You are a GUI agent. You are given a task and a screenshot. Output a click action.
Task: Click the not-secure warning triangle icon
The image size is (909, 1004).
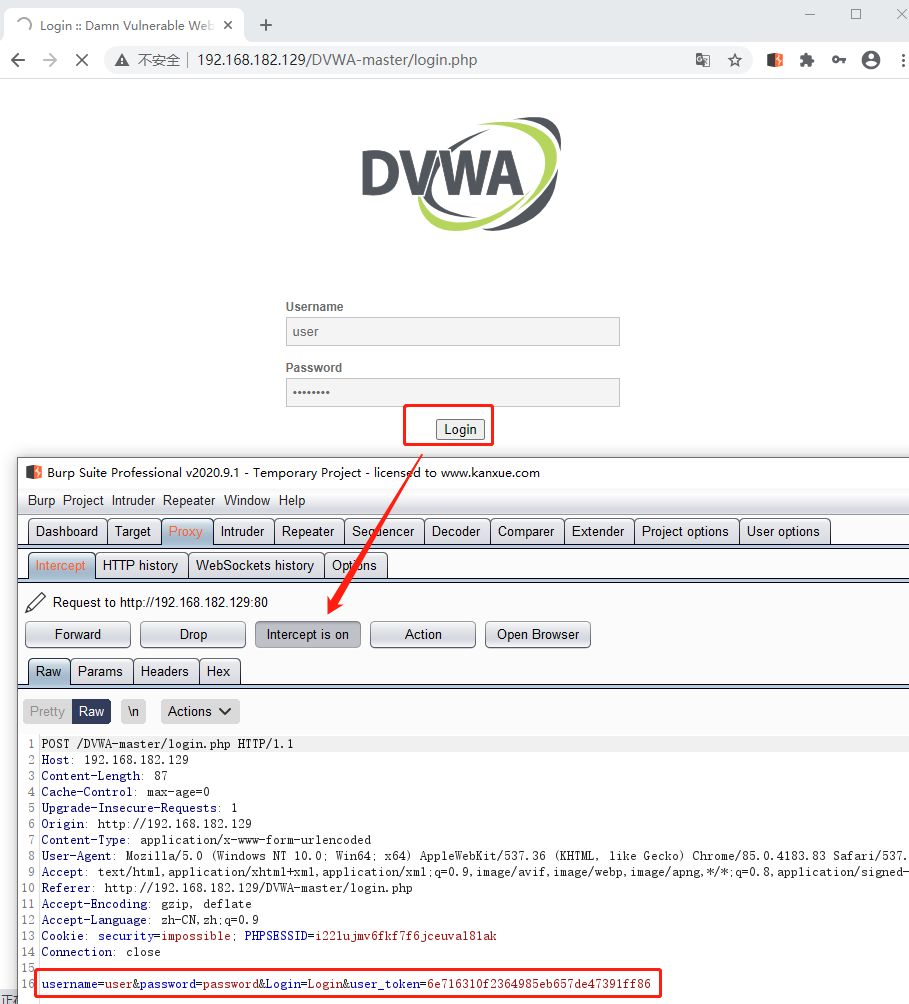coord(122,60)
